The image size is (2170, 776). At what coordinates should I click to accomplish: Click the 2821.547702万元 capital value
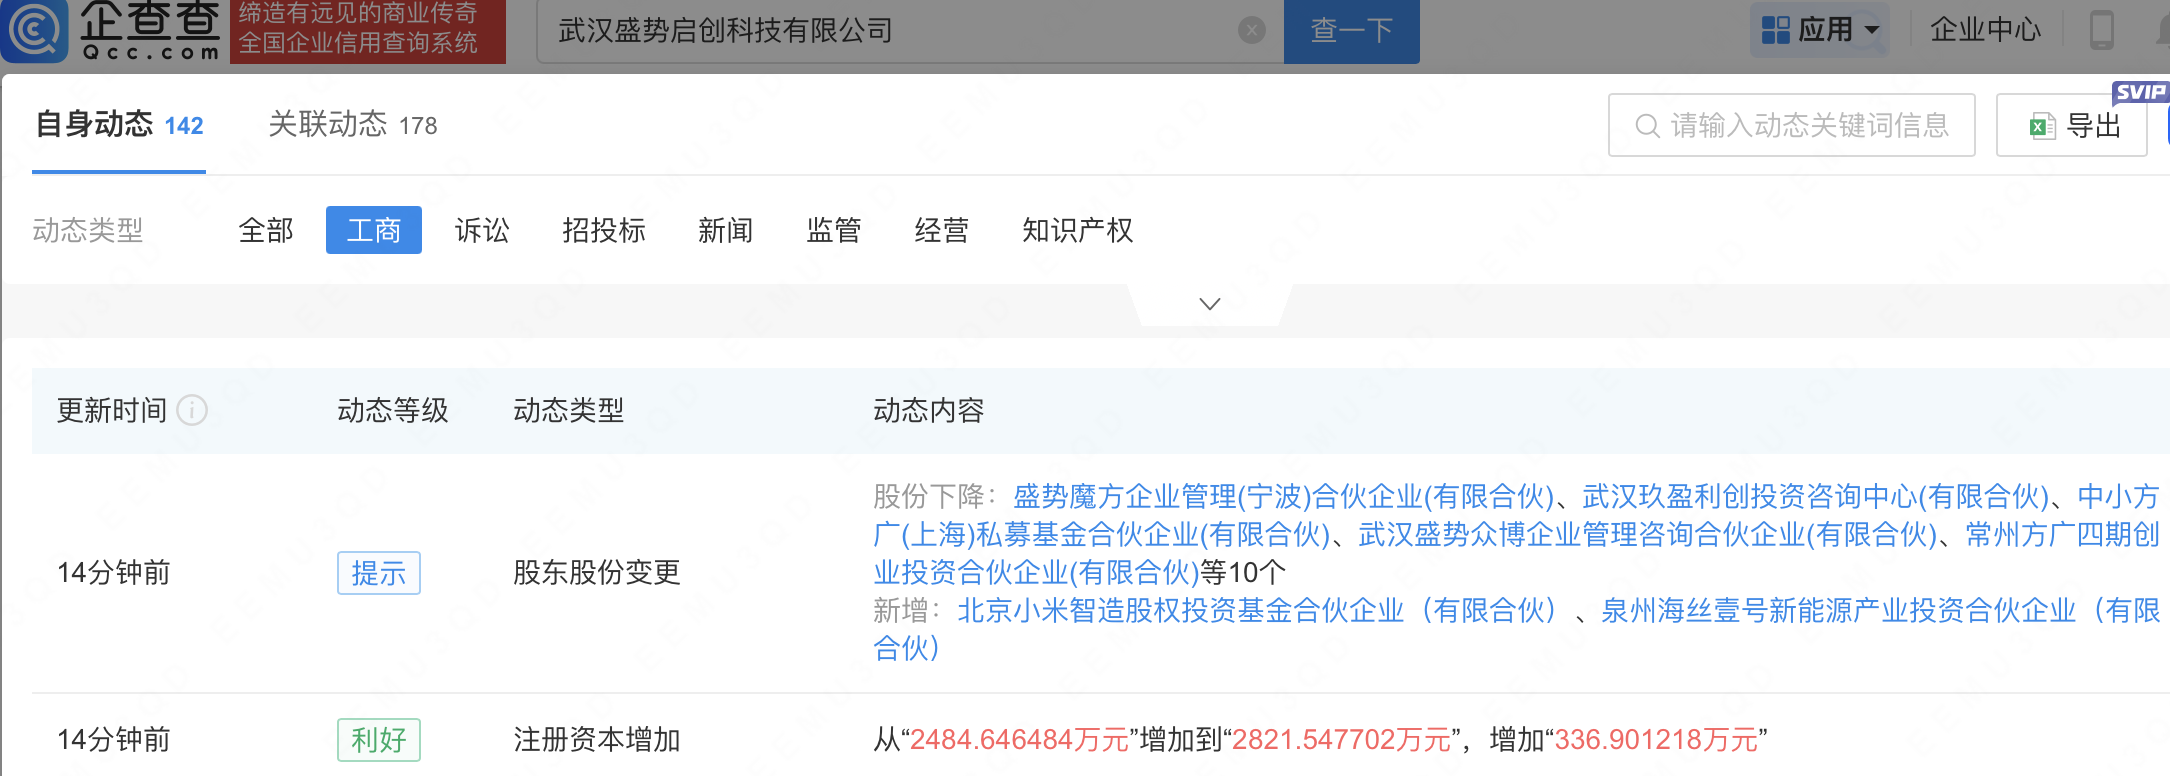click(x=1341, y=740)
